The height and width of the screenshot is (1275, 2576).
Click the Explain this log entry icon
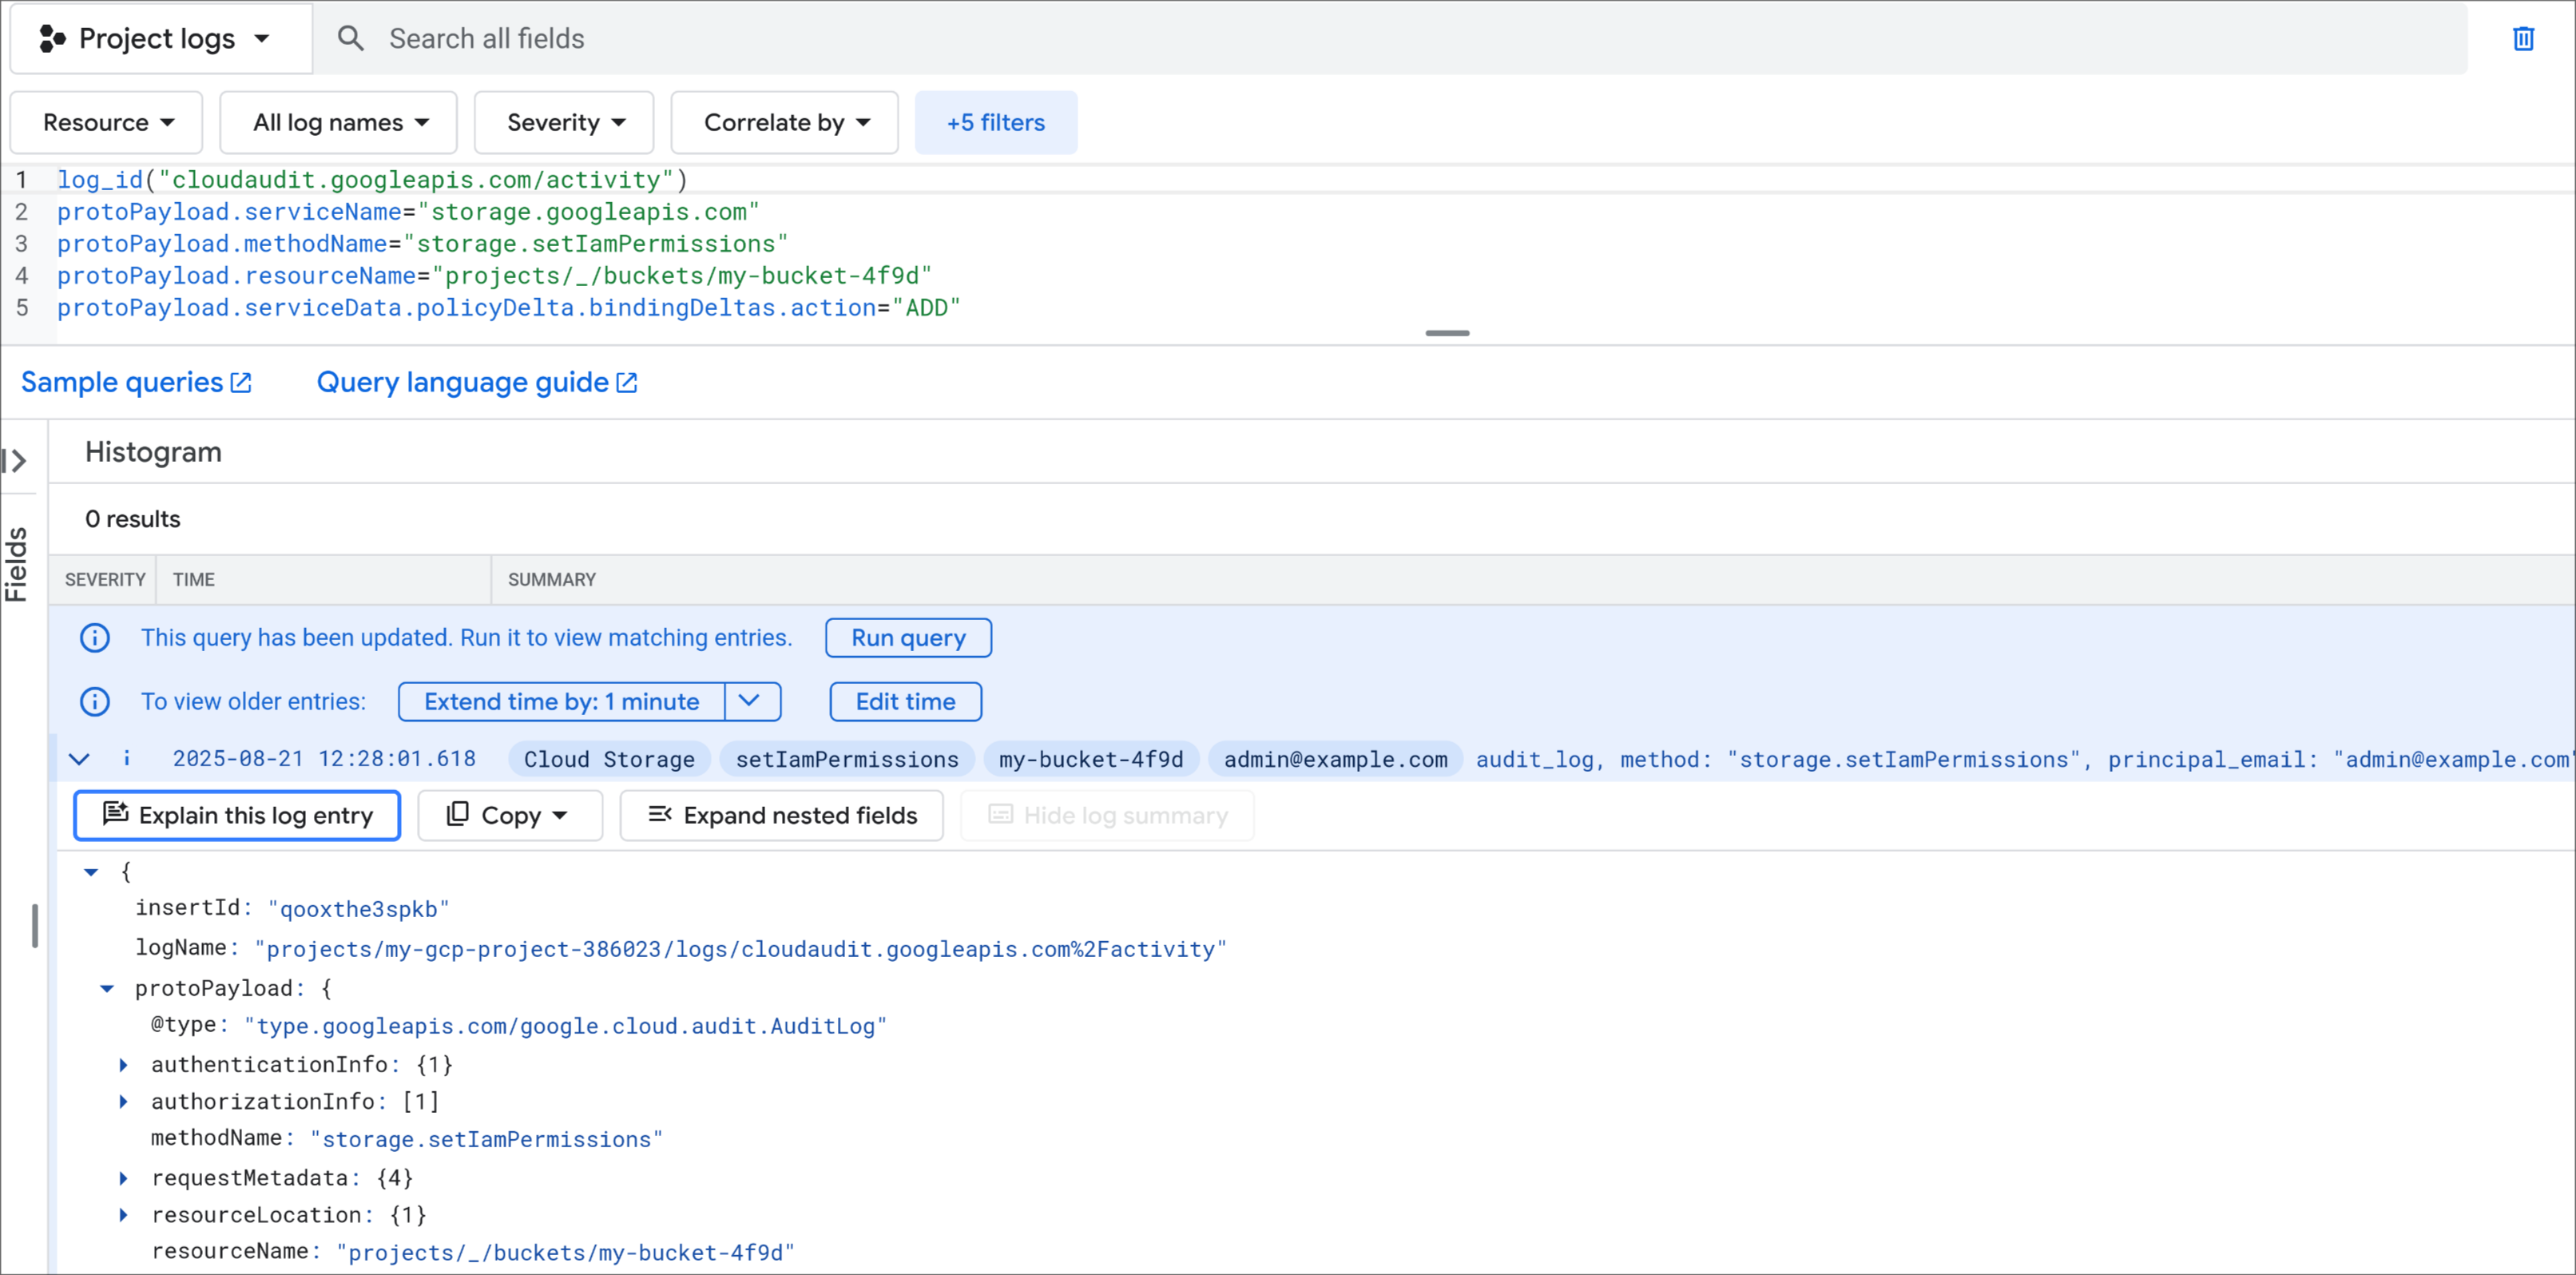click(115, 815)
